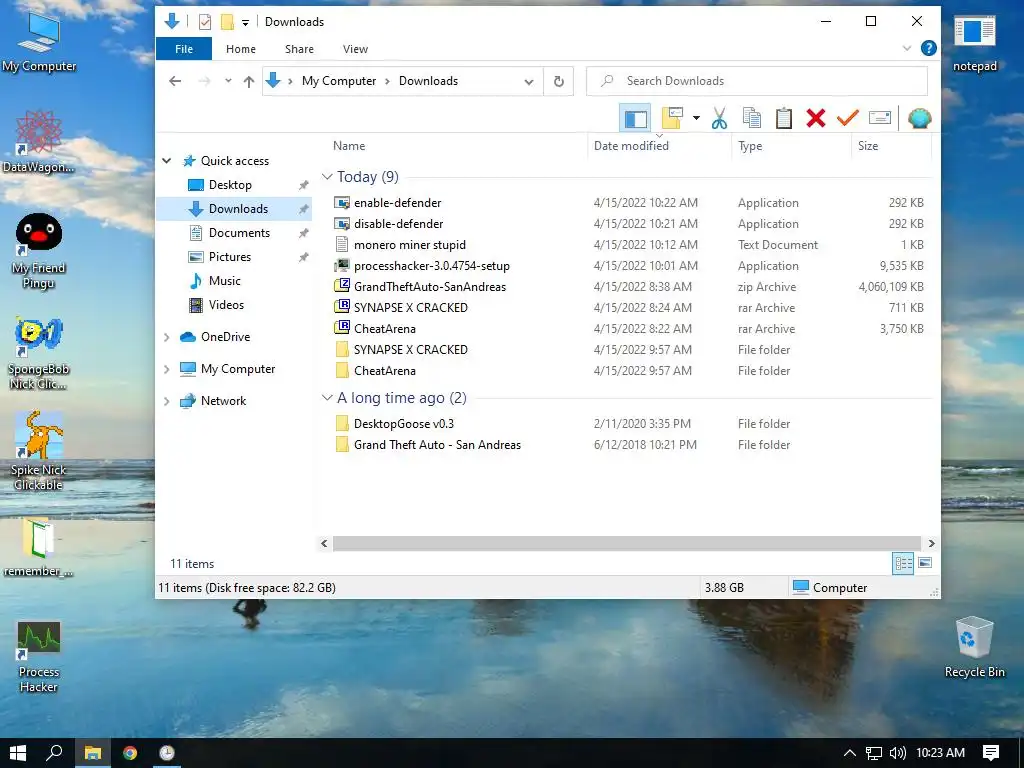Go up one folder level
This screenshot has height=768, width=1024.
coord(249,82)
